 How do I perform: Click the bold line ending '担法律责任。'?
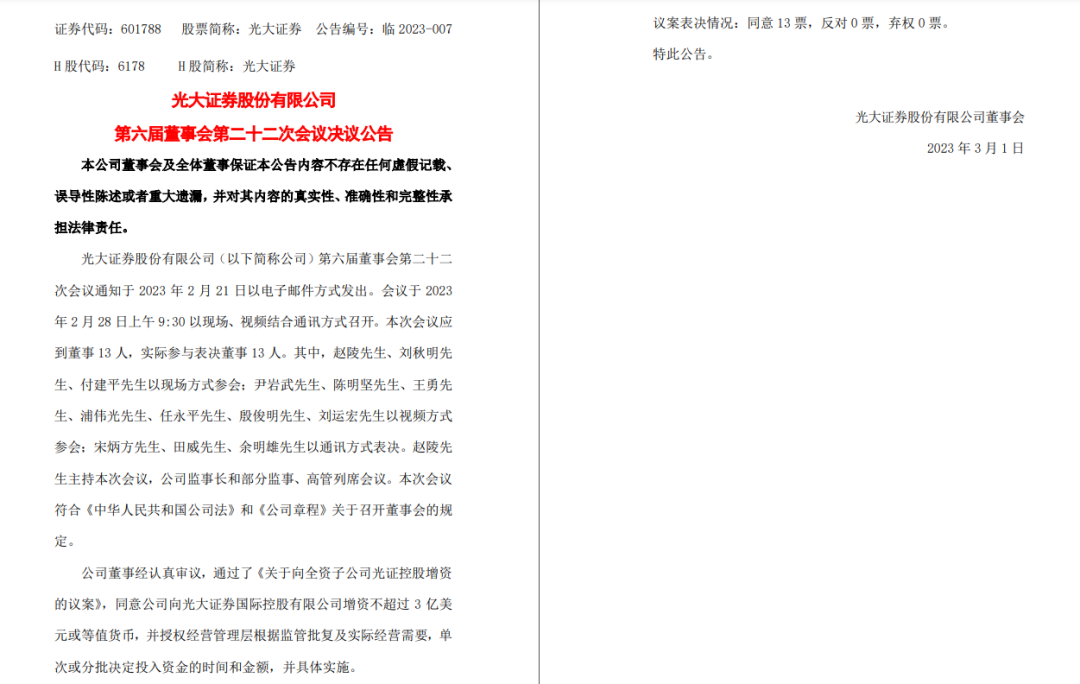tap(92, 227)
